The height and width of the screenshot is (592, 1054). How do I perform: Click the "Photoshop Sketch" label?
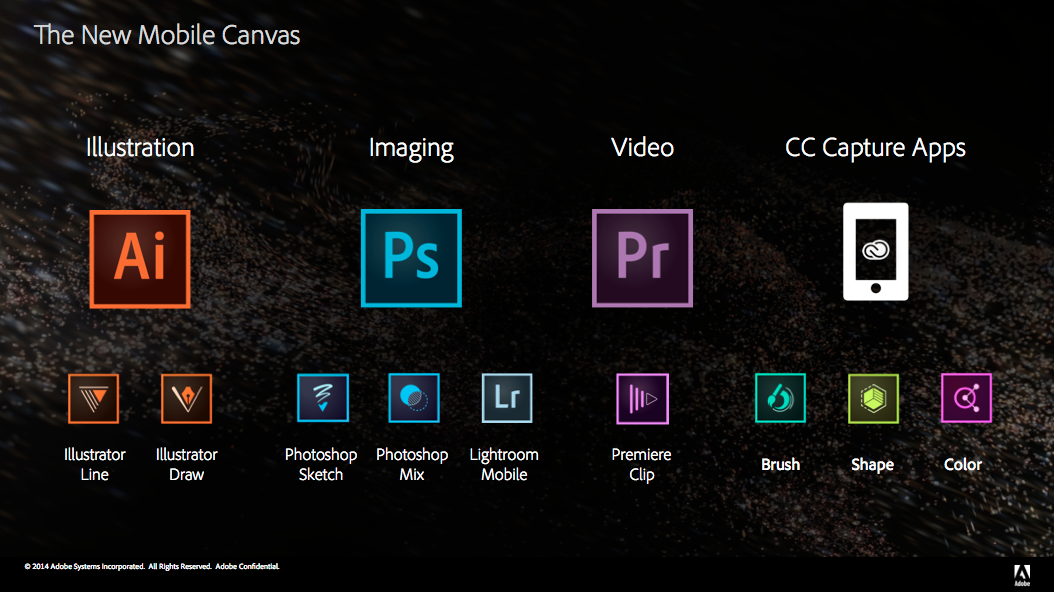pos(321,464)
